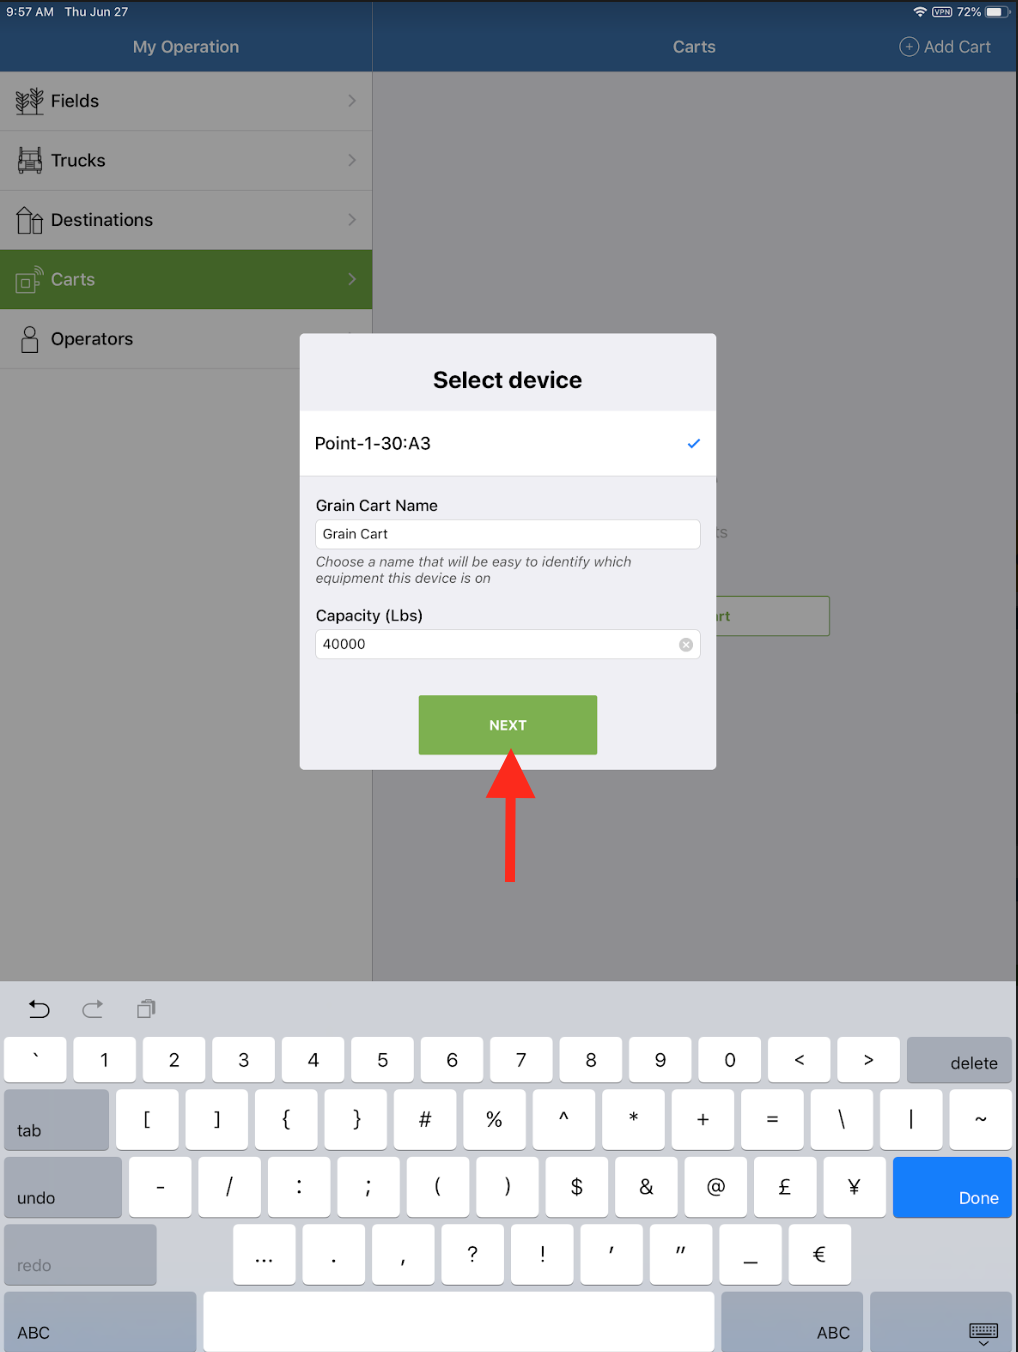Tap the Wi-Fi status icon
The image size is (1018, 1352).
(x=920, y=12)
